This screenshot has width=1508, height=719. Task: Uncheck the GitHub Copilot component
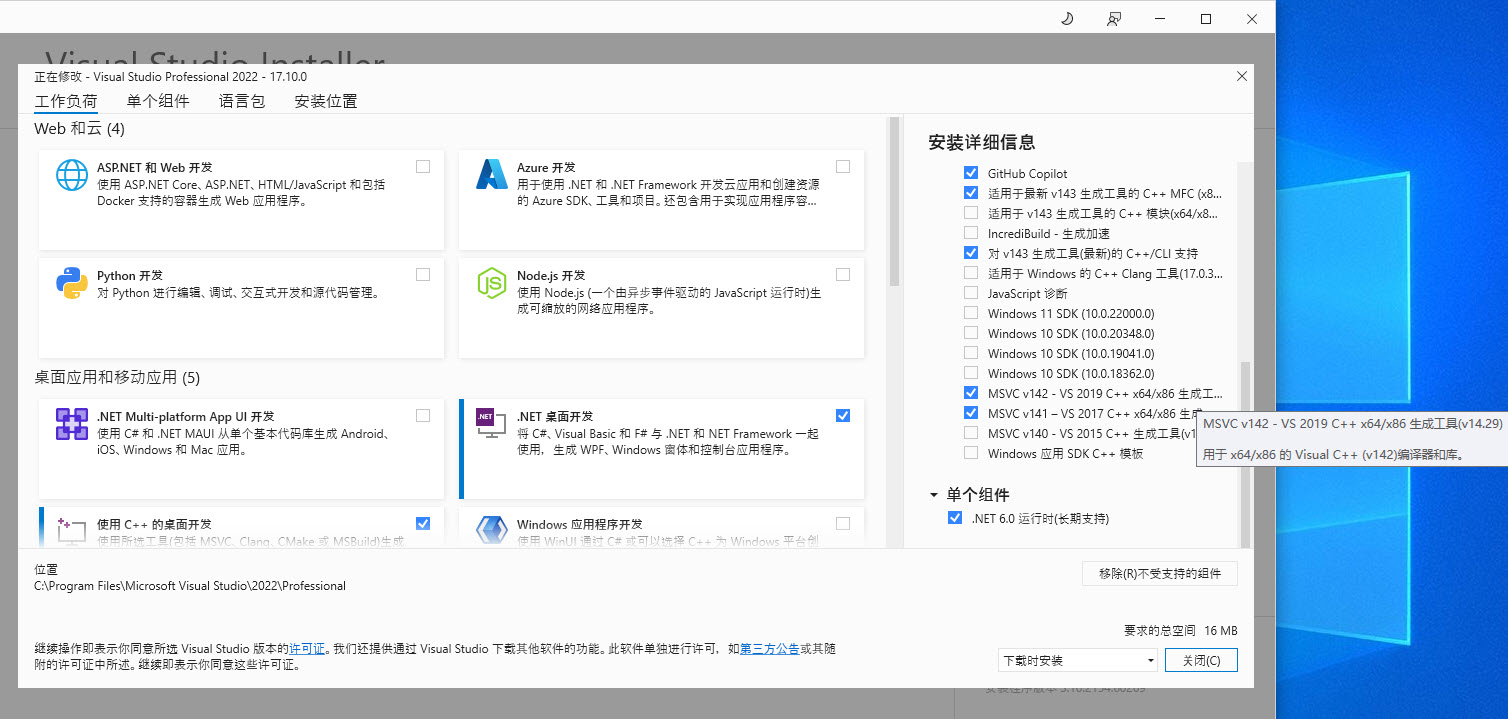[971, 173]
